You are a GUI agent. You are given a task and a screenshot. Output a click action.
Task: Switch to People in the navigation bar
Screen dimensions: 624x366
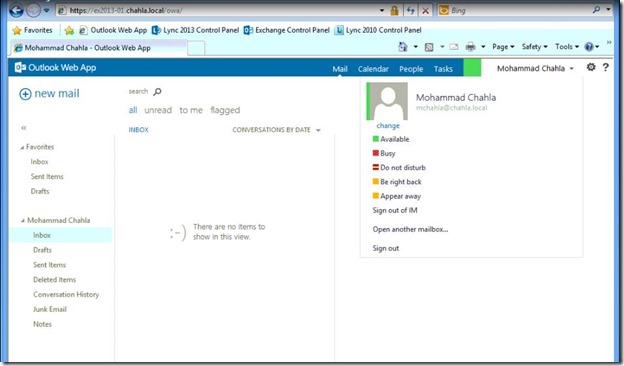(x=411, y=69)
